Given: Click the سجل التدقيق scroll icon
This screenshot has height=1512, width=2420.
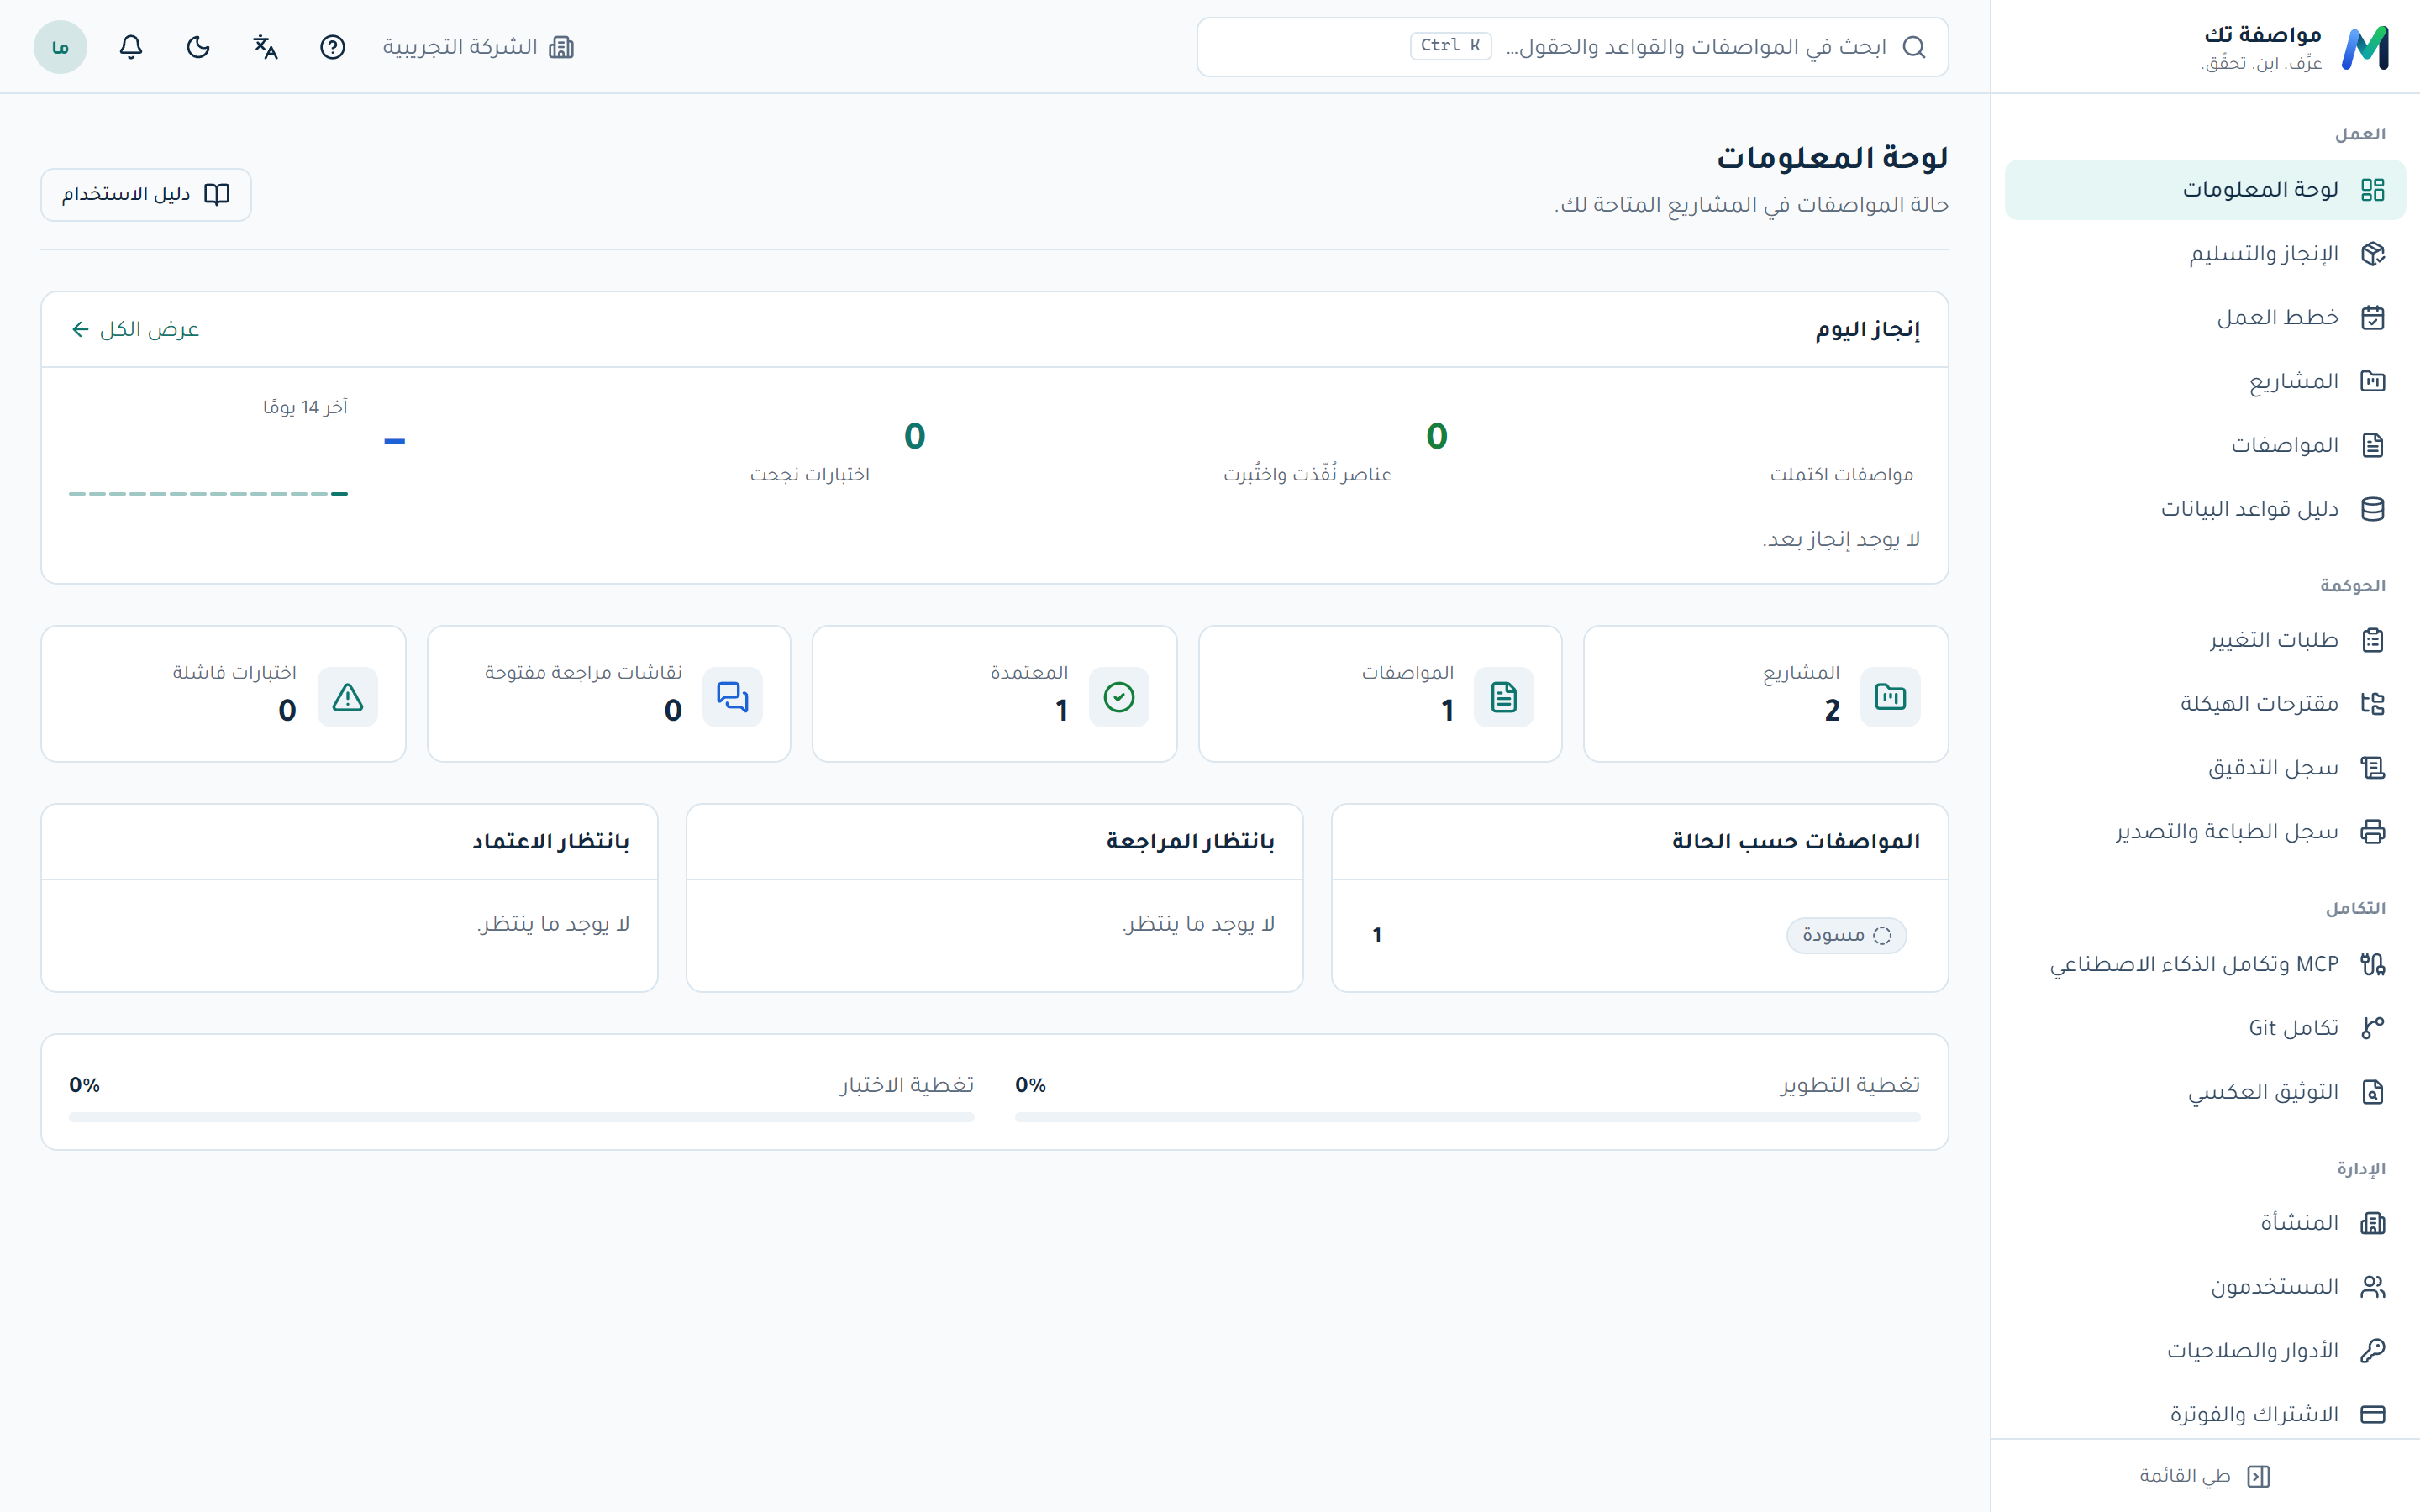Looking at the screenshot, I should click(2372, 767).
